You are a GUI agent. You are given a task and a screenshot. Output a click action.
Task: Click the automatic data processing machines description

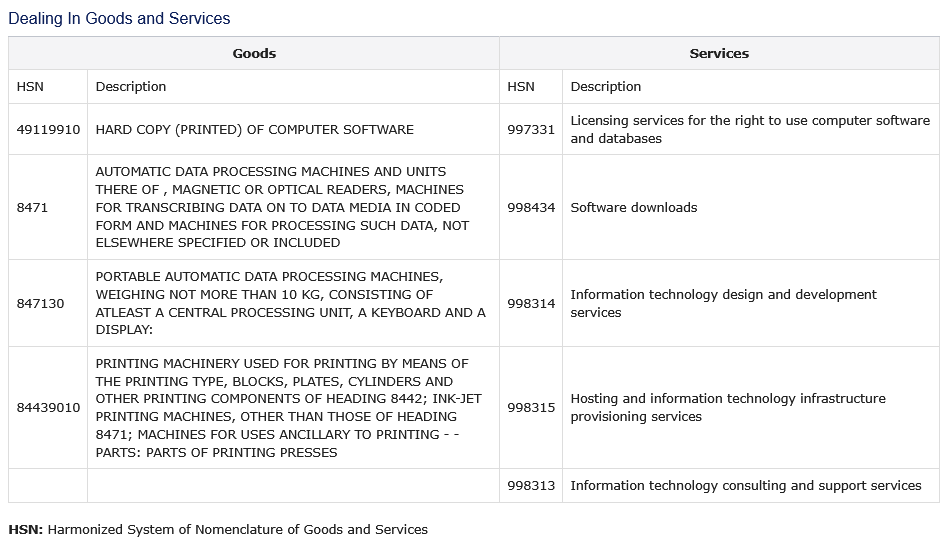[x=282, y=207]
